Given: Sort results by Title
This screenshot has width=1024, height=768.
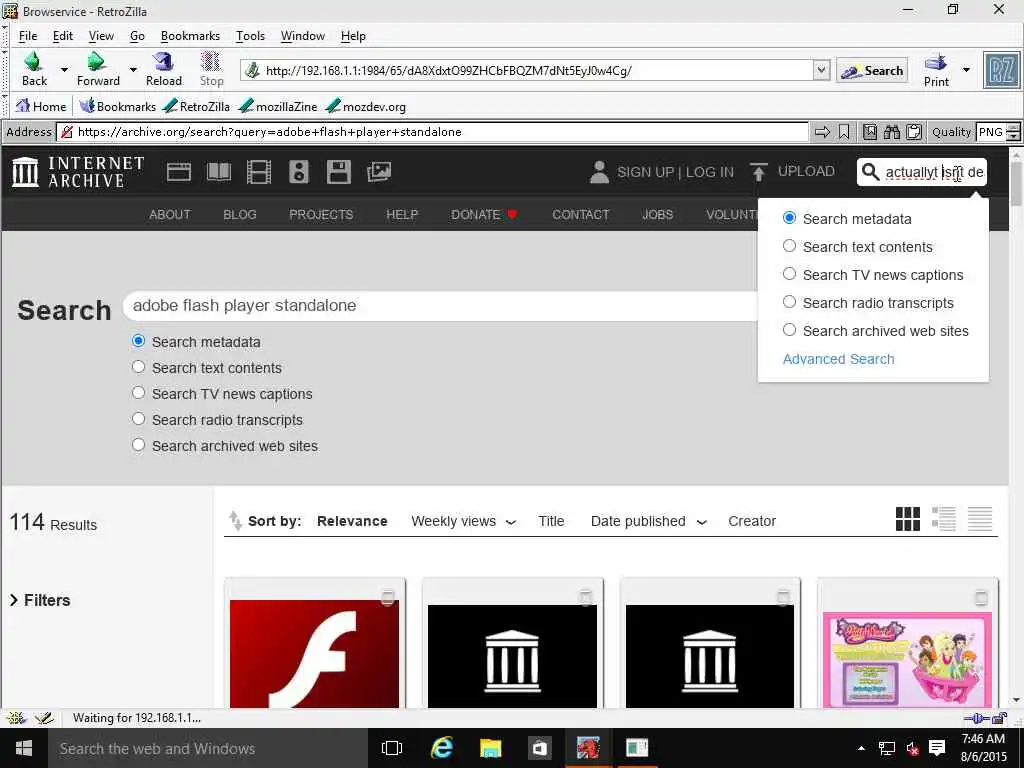Looking at the screenshot, I should (551, 521).
